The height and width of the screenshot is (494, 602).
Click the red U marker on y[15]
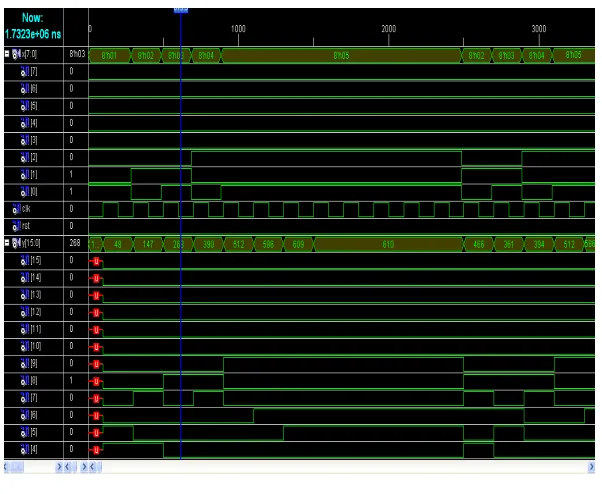tap(96, 261)
